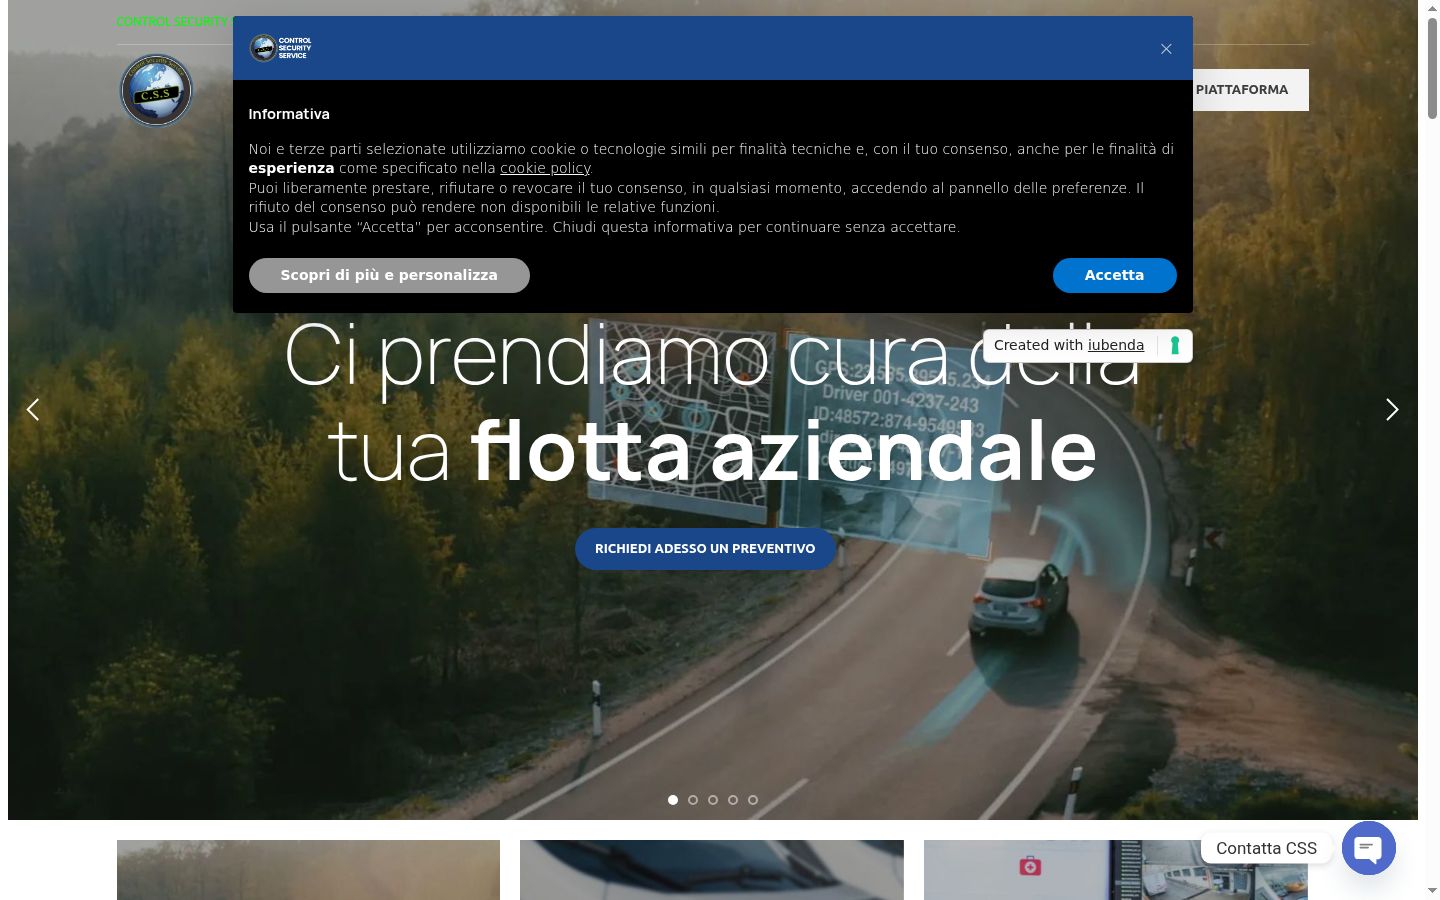The width and height of the screenshot is (1440, 900).
Task: Open the cookie policy link
Action: [x=545, y=168]
